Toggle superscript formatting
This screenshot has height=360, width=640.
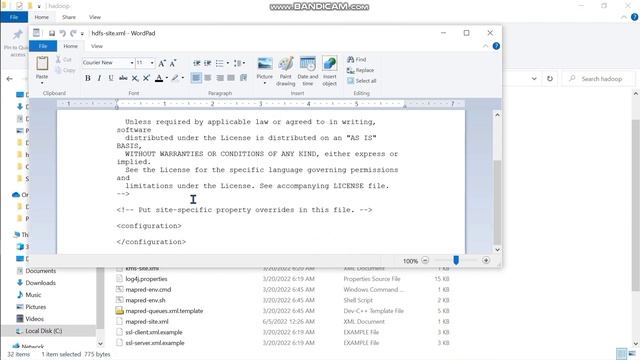[146, 78]
